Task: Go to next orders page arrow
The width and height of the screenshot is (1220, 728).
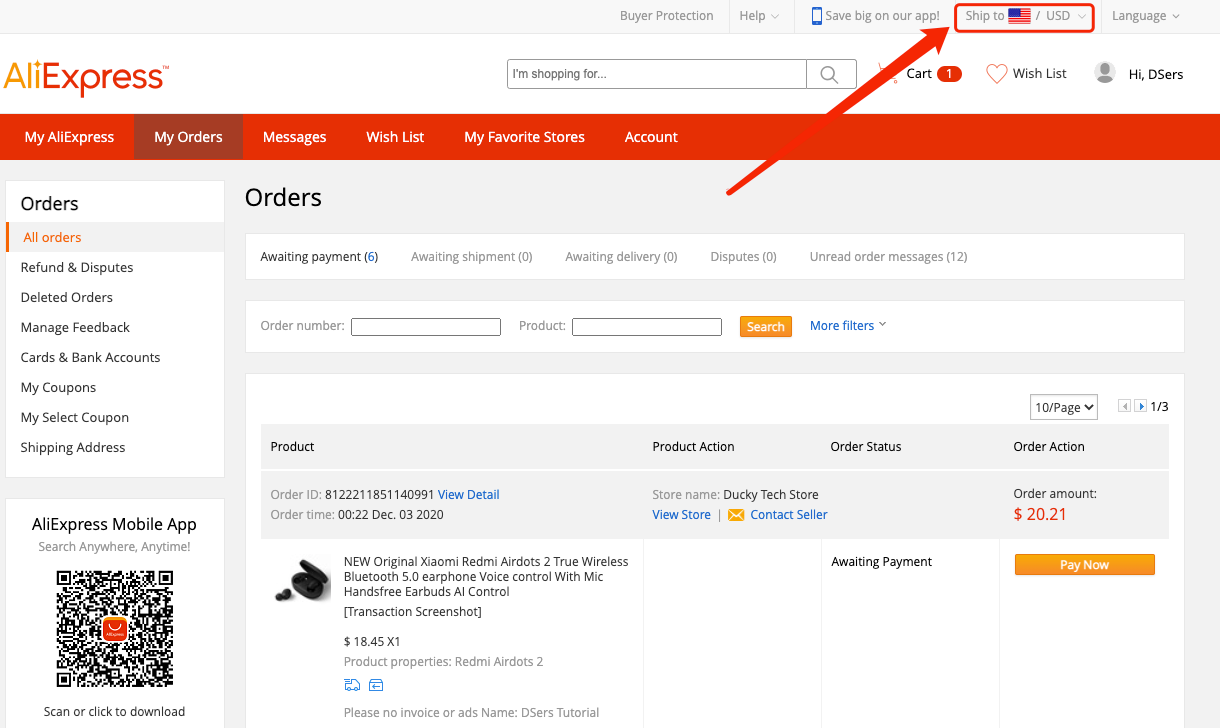Action: click(1140, 407)
